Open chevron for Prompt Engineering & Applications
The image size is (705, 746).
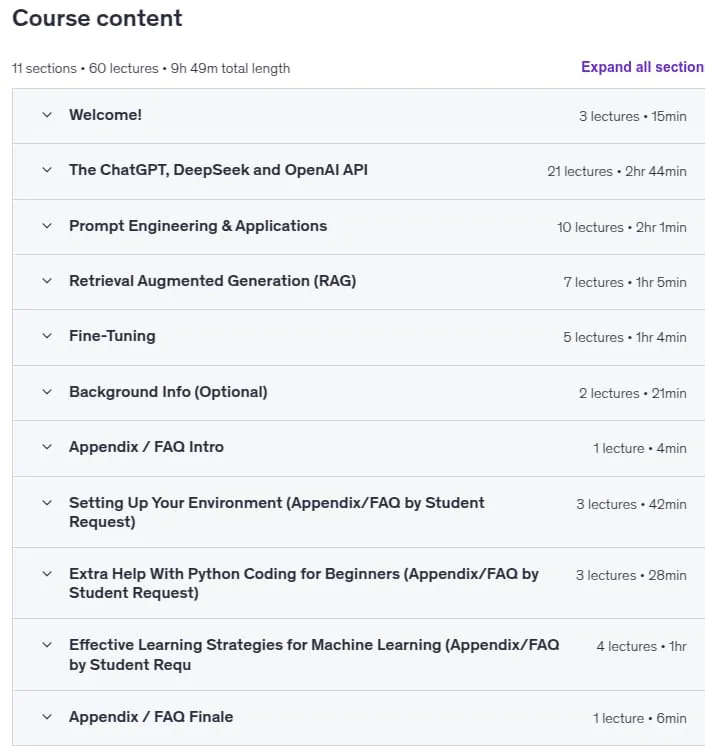(x=47, y=226)
